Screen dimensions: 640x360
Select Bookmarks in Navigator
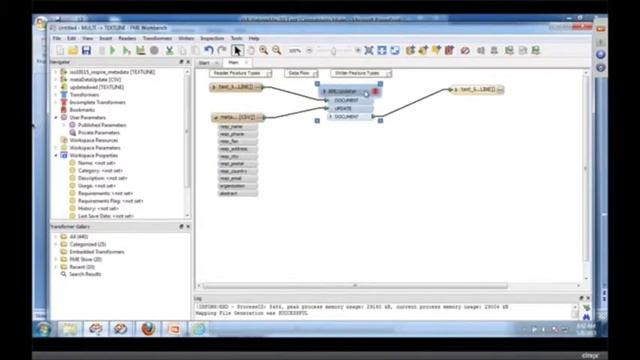coord(82,110)
